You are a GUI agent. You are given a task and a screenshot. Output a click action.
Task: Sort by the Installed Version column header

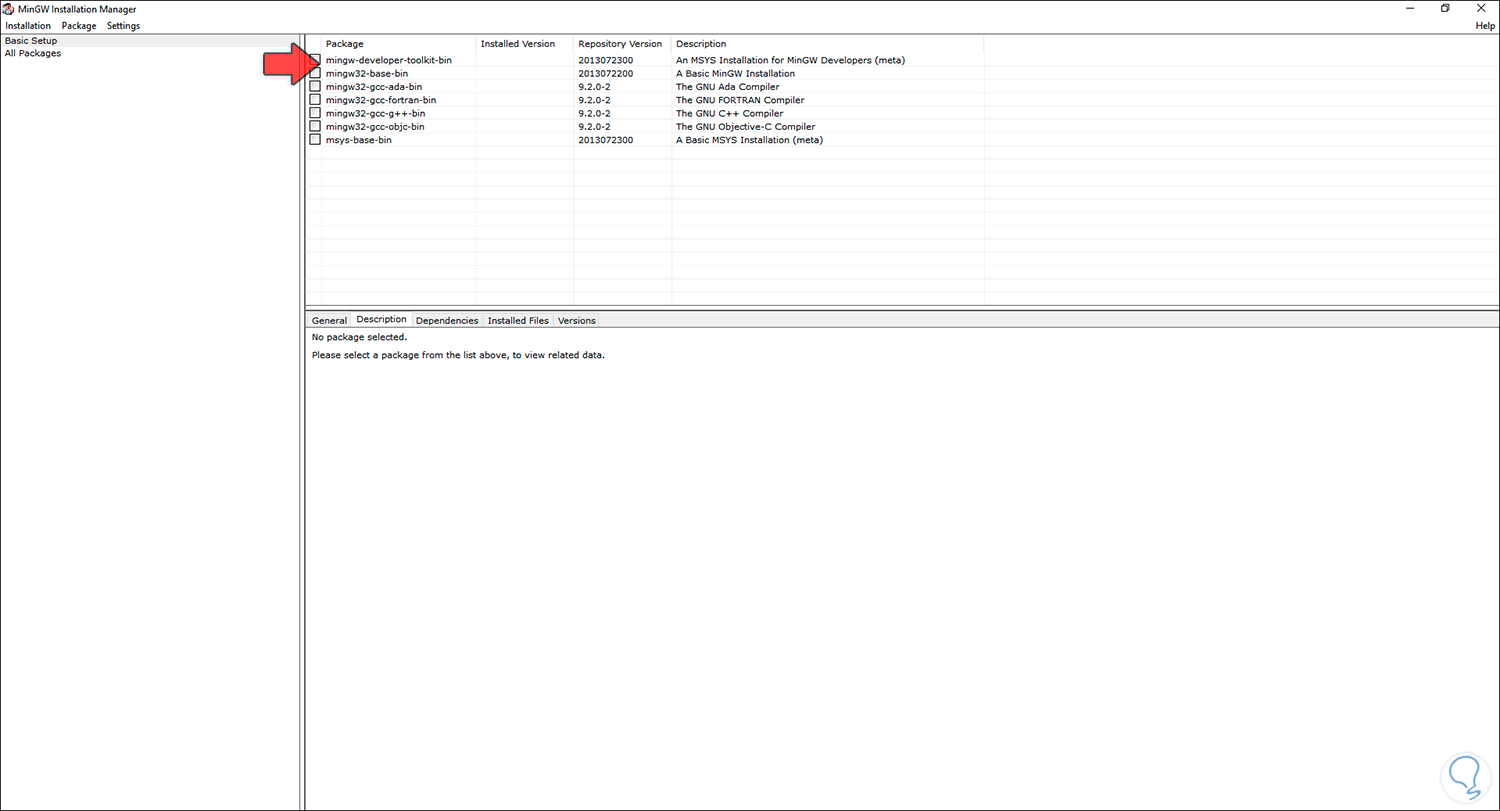[x=525, y=44]
